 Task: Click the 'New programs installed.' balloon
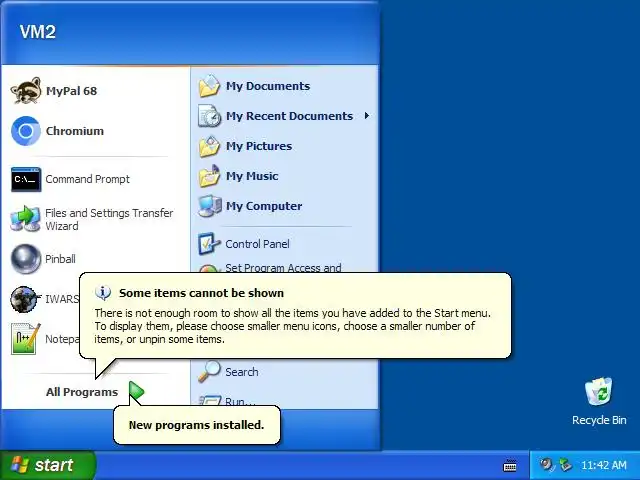[x=197, y=425]
